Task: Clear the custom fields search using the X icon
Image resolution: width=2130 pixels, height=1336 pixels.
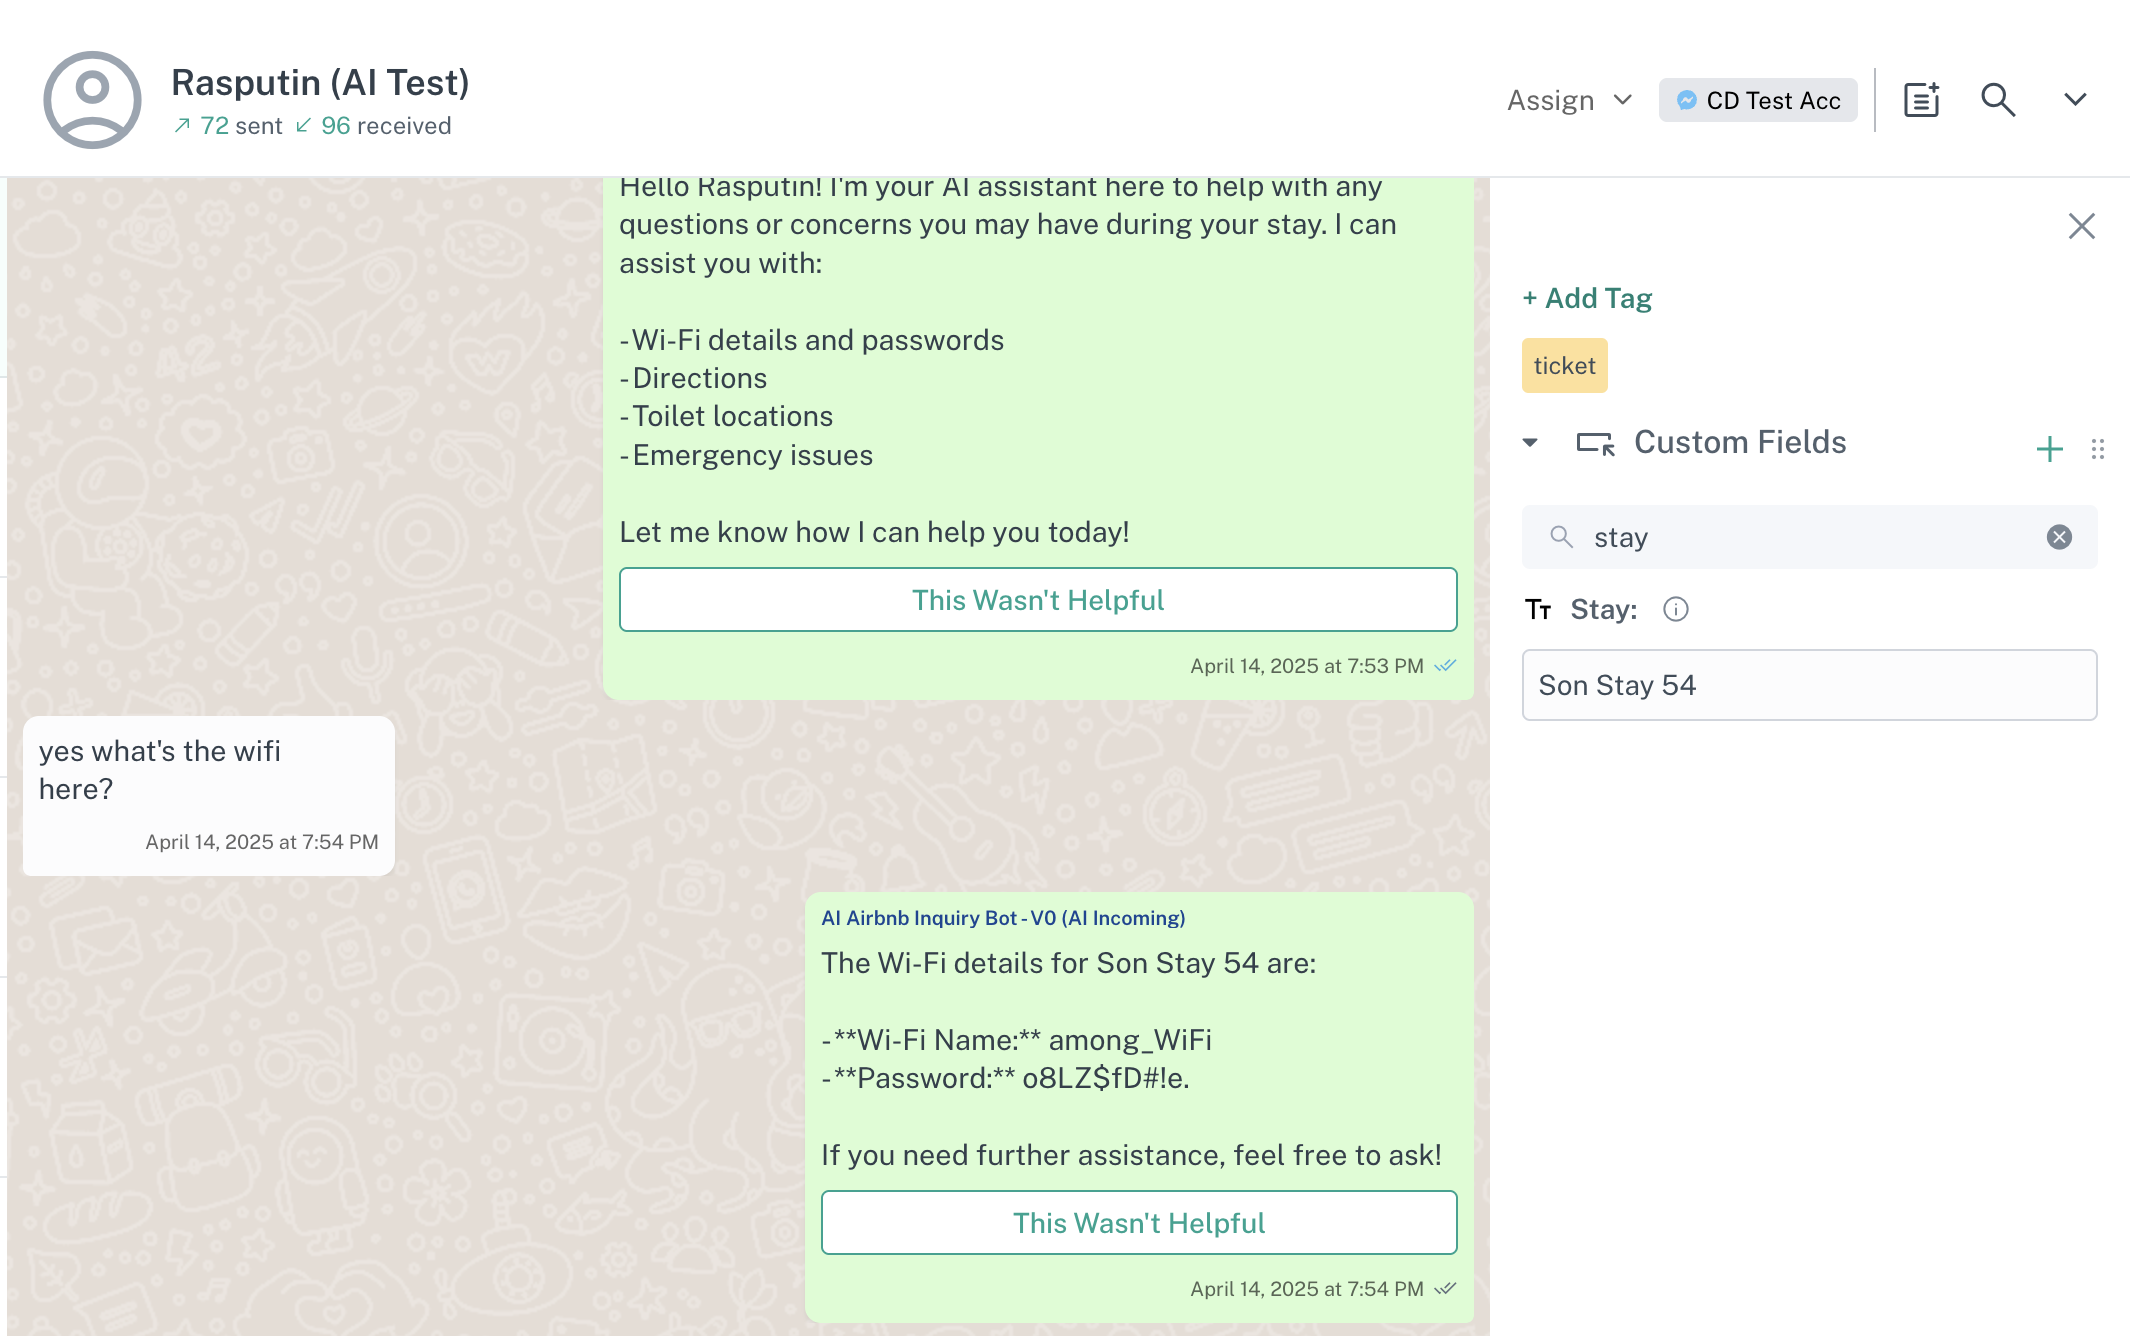Action: coord(2059,537)
